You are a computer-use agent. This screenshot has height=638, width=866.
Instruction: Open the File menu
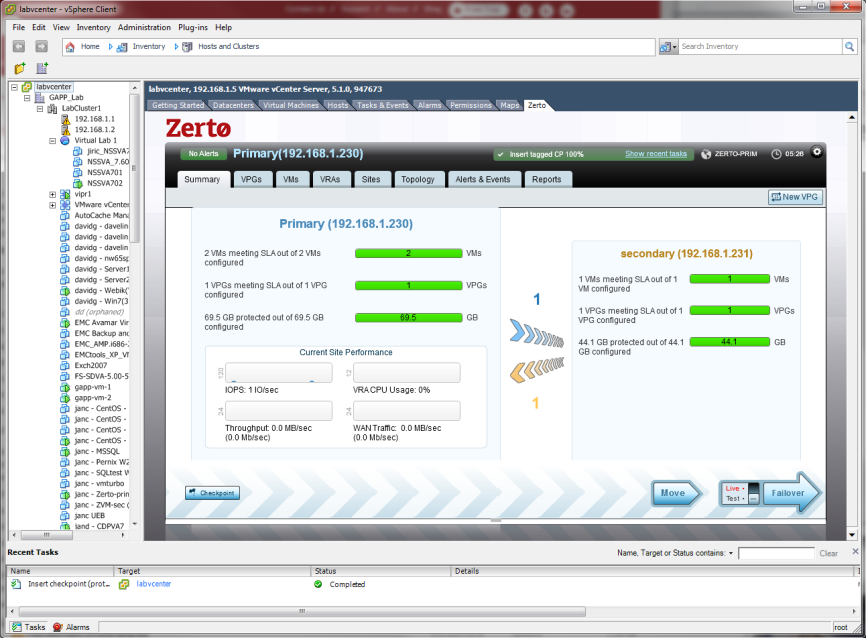19,27
